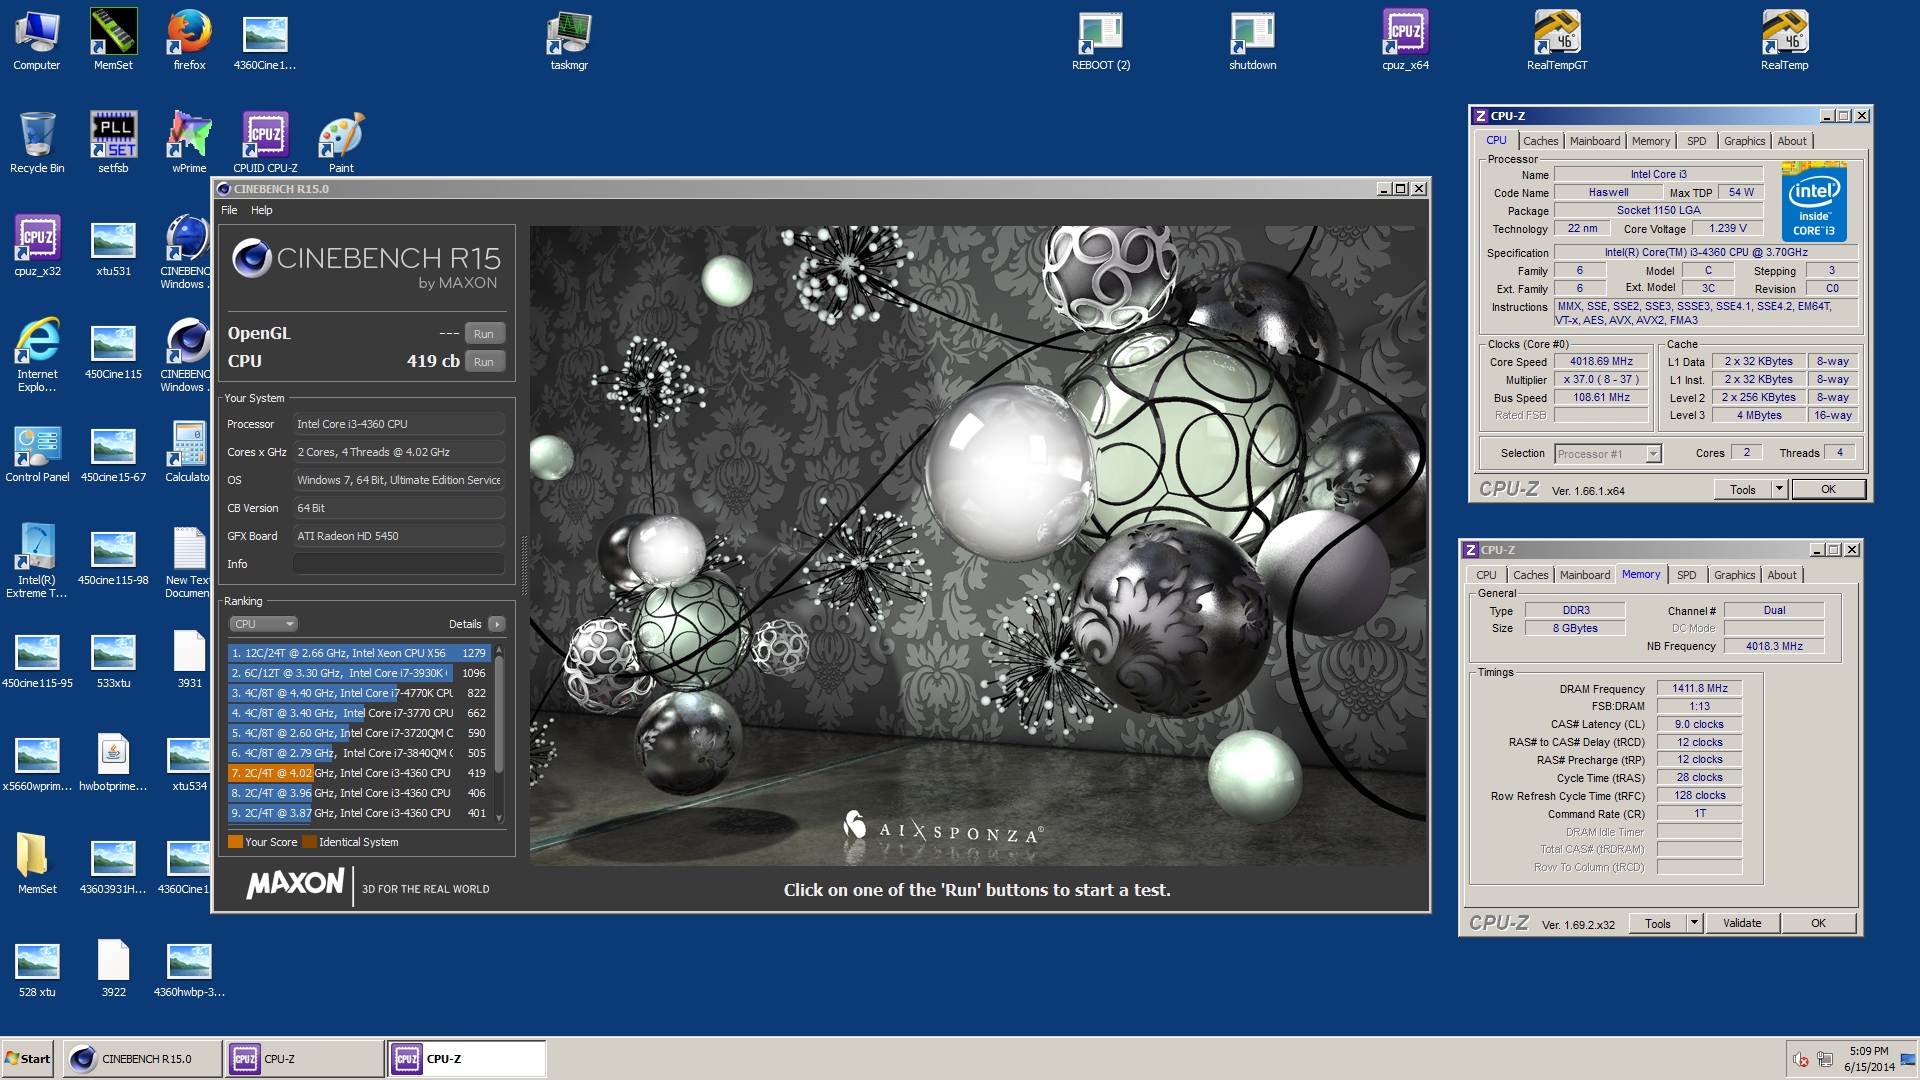The width and height of the screenshot is (1920, 1080).
Task: Open the MemSet folder icon
Action: click(37, 864)
